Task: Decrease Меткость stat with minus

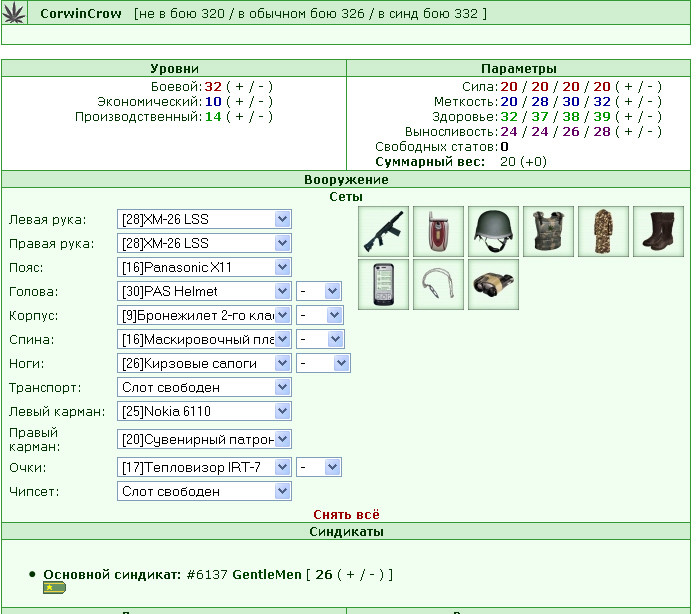Action: [650, 102]
